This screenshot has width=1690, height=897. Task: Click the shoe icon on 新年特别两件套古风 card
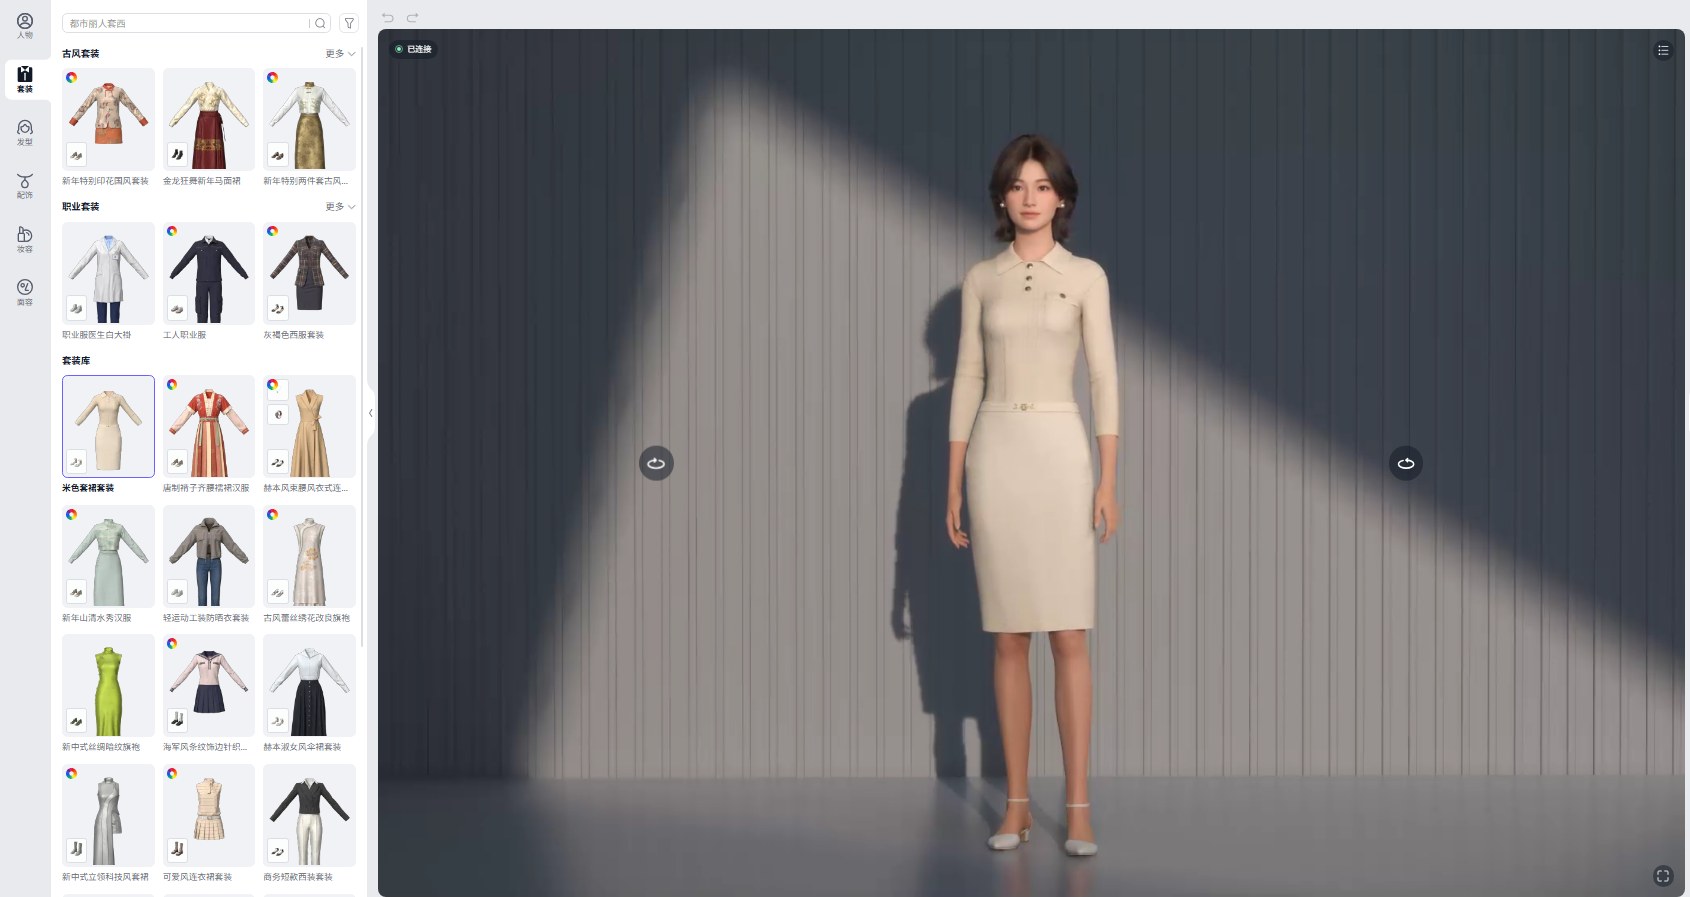[x=278, y=155]
